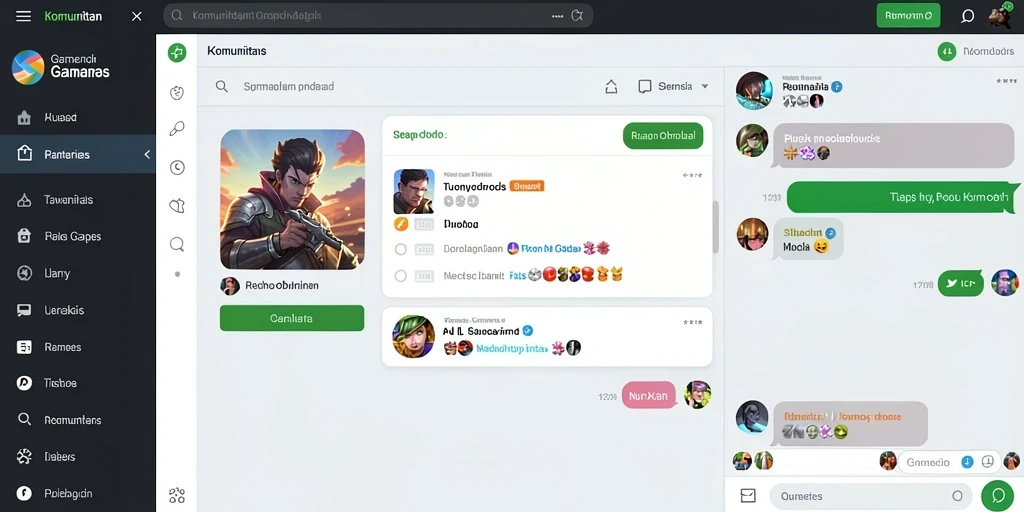Select the Dorolagnilann radio option
The width and height of the screenshot is (1024, 512).
pos(401,249)
